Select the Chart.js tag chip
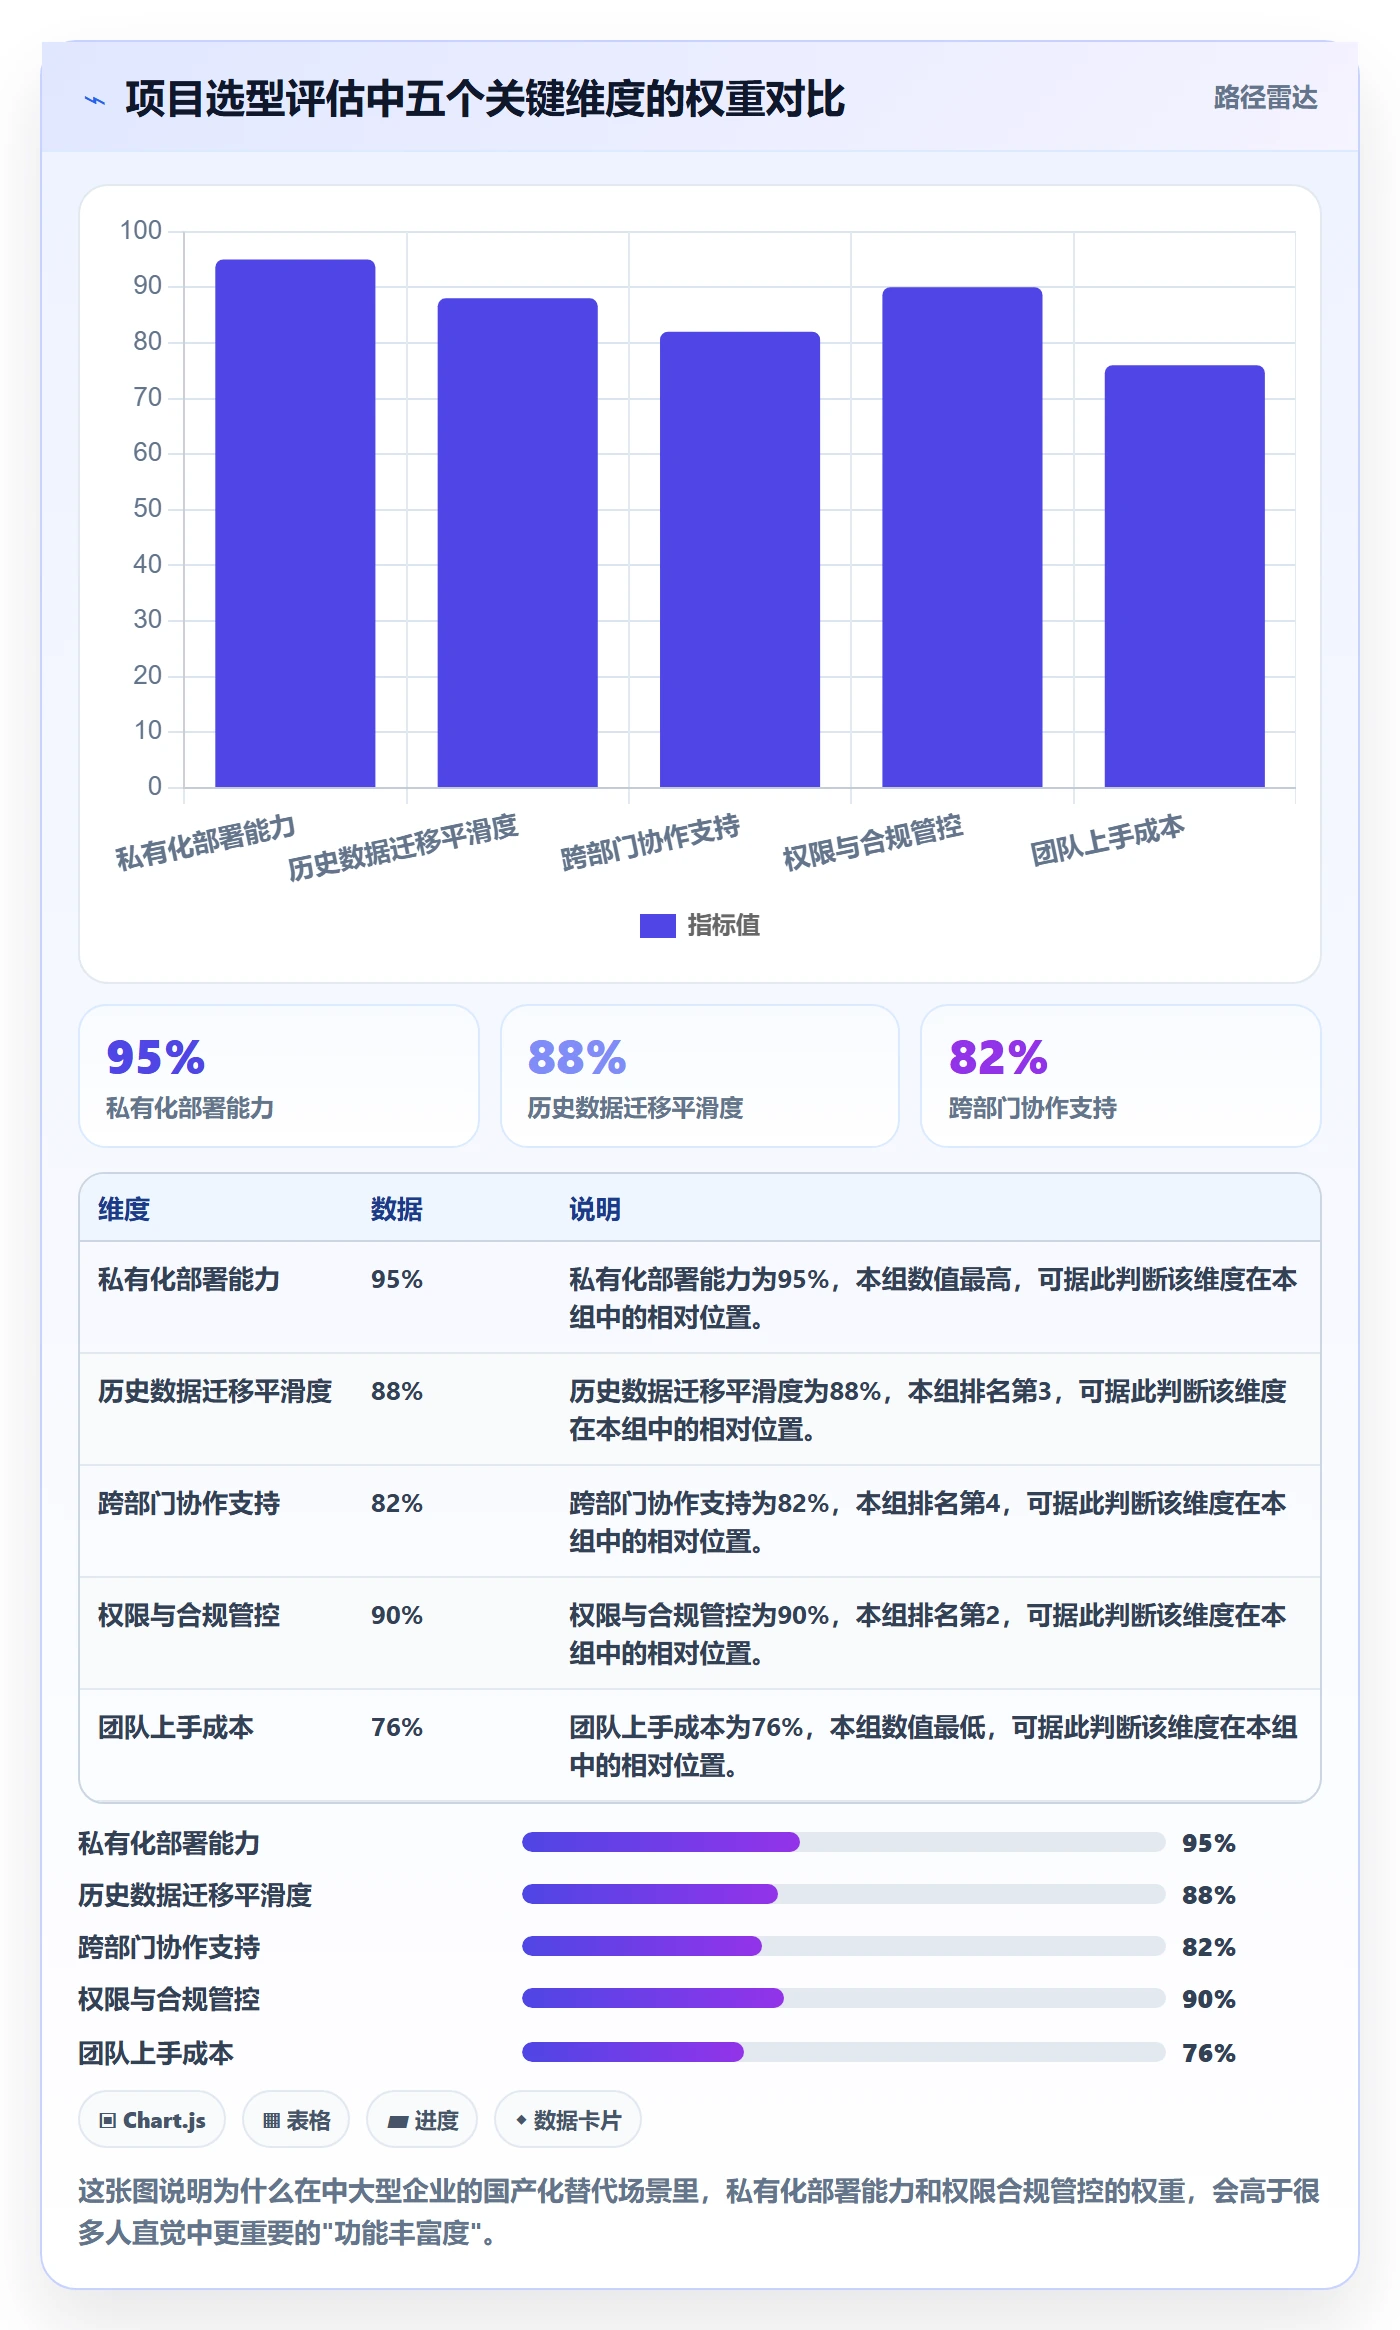This screenshot has height=2330, width=1400. [152, 2120]
